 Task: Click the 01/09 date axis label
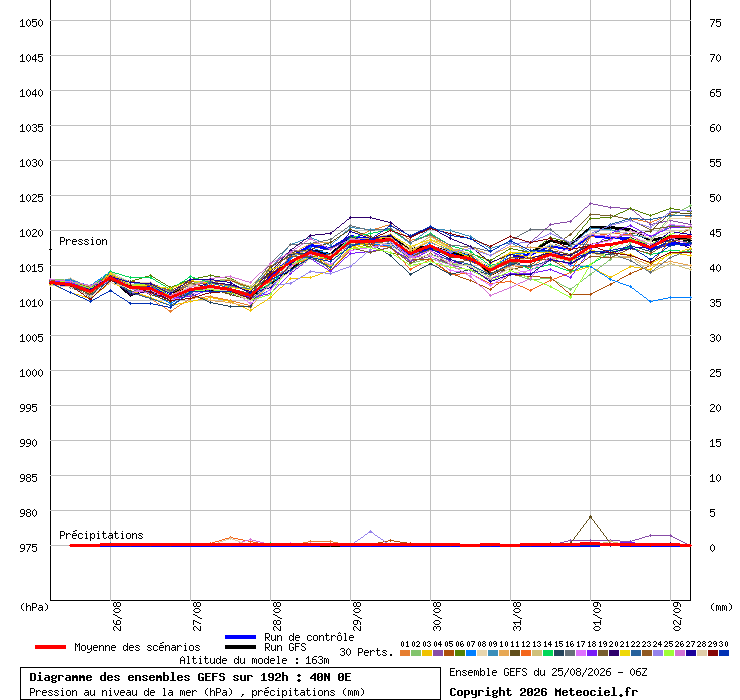click(597, 616)
